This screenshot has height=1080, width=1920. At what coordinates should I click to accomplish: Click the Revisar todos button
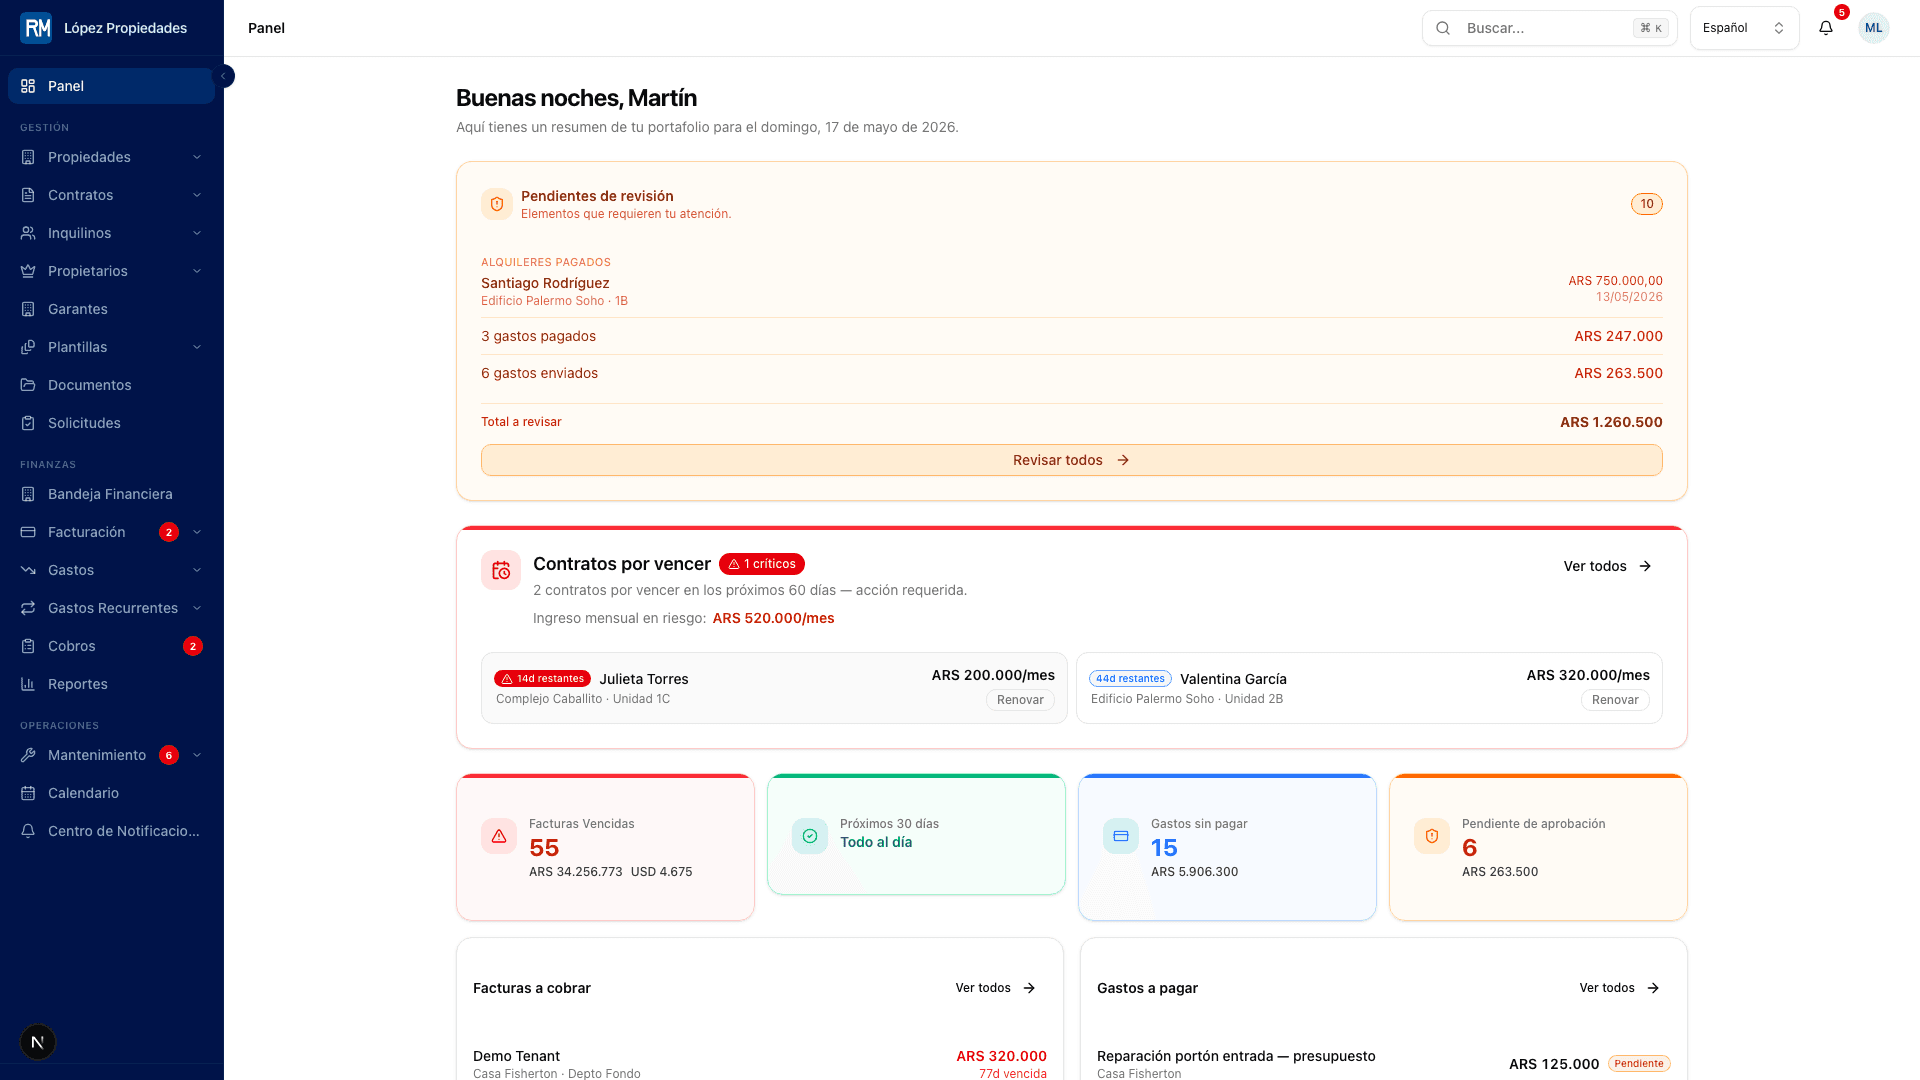1071,460
